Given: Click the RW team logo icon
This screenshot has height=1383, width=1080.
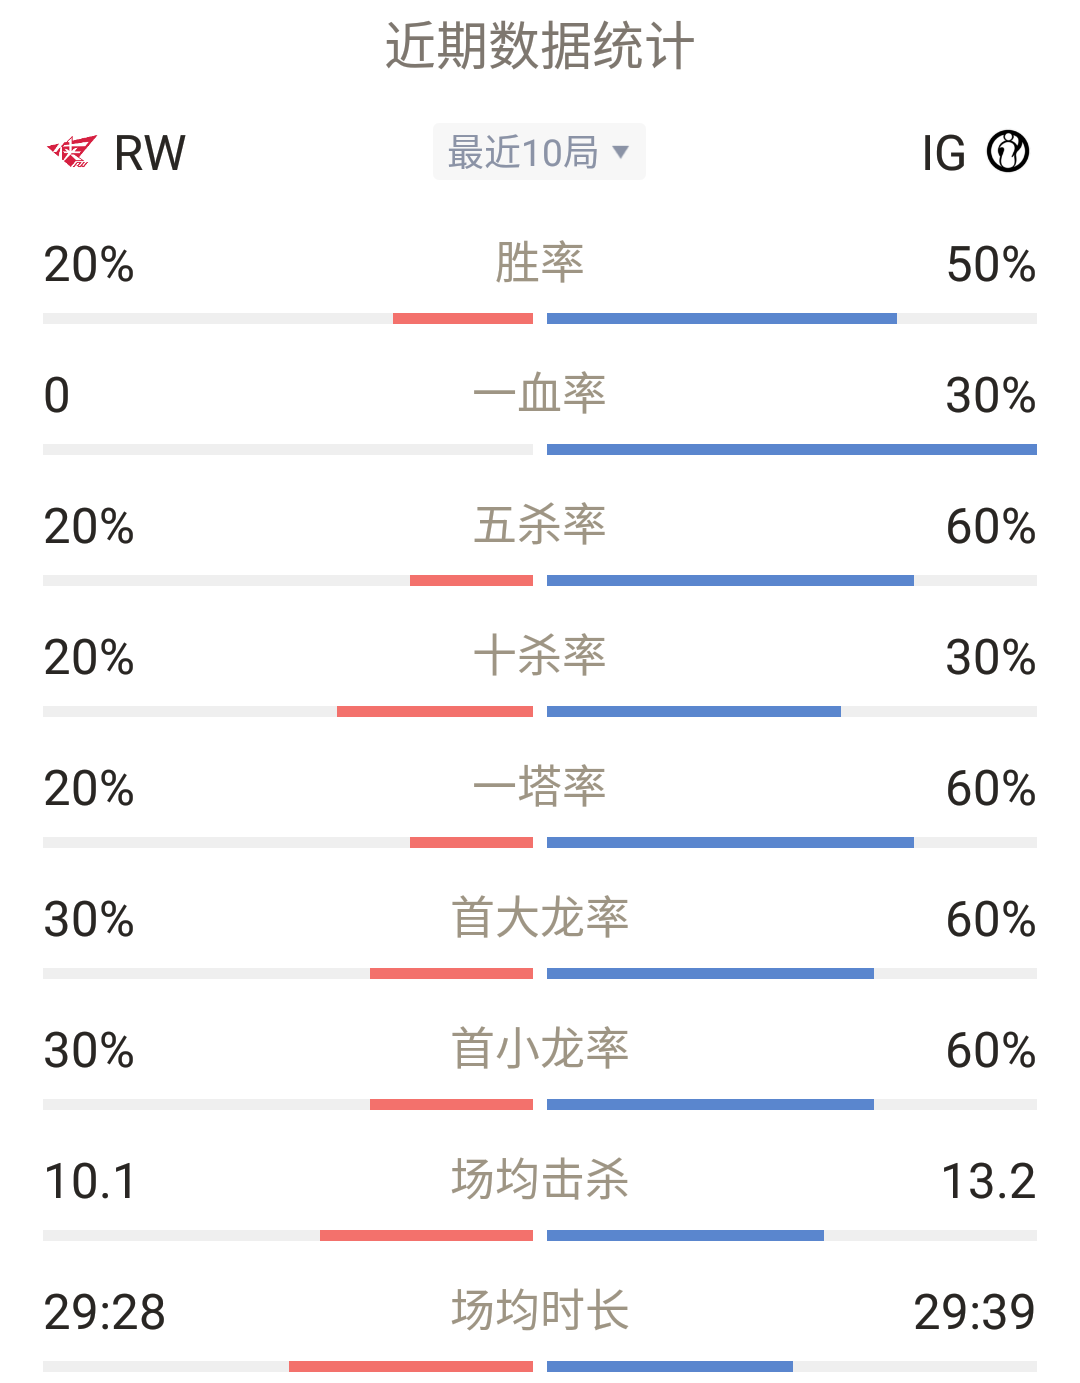Looking at the screenshot, I should [x=72, y=152].
